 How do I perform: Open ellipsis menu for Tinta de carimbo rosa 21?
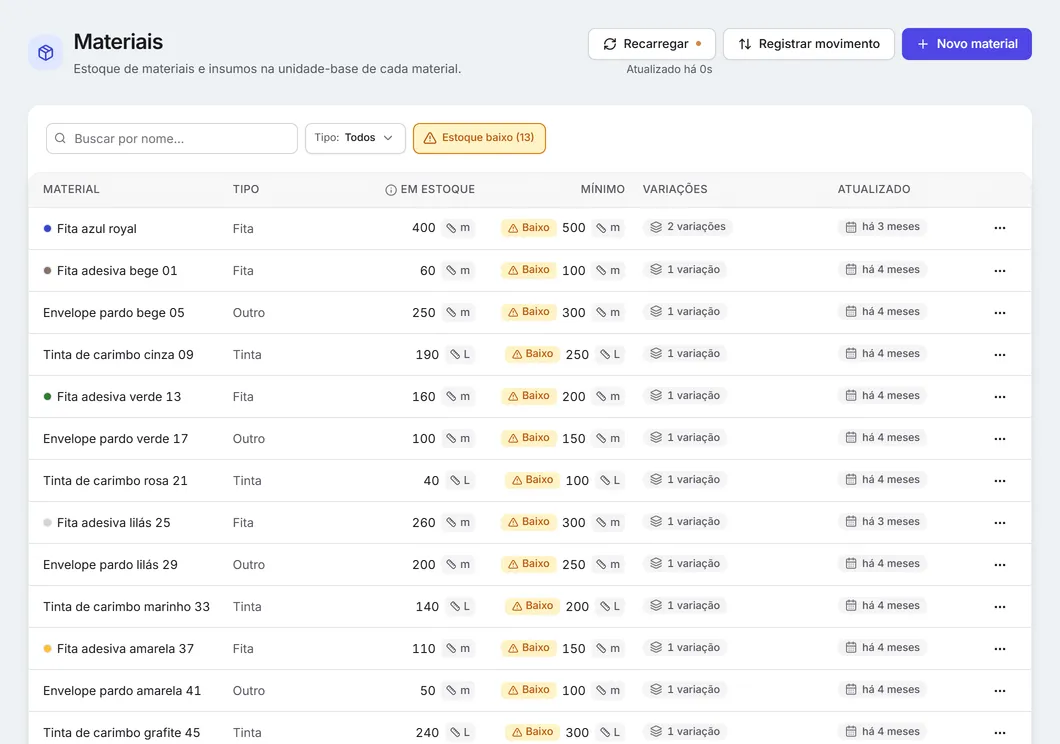pyautogui.click(x=1000, y=480)
